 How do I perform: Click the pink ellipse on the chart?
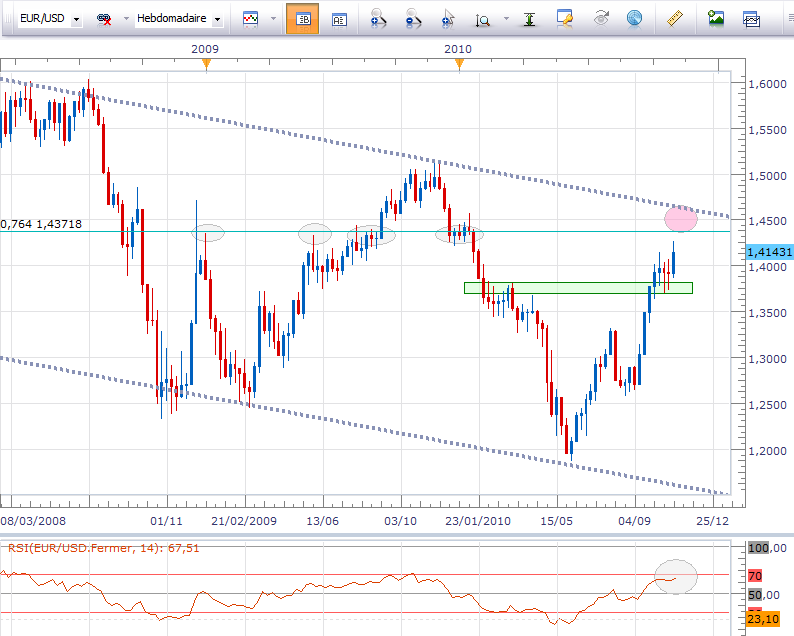[x=680, y=217]
